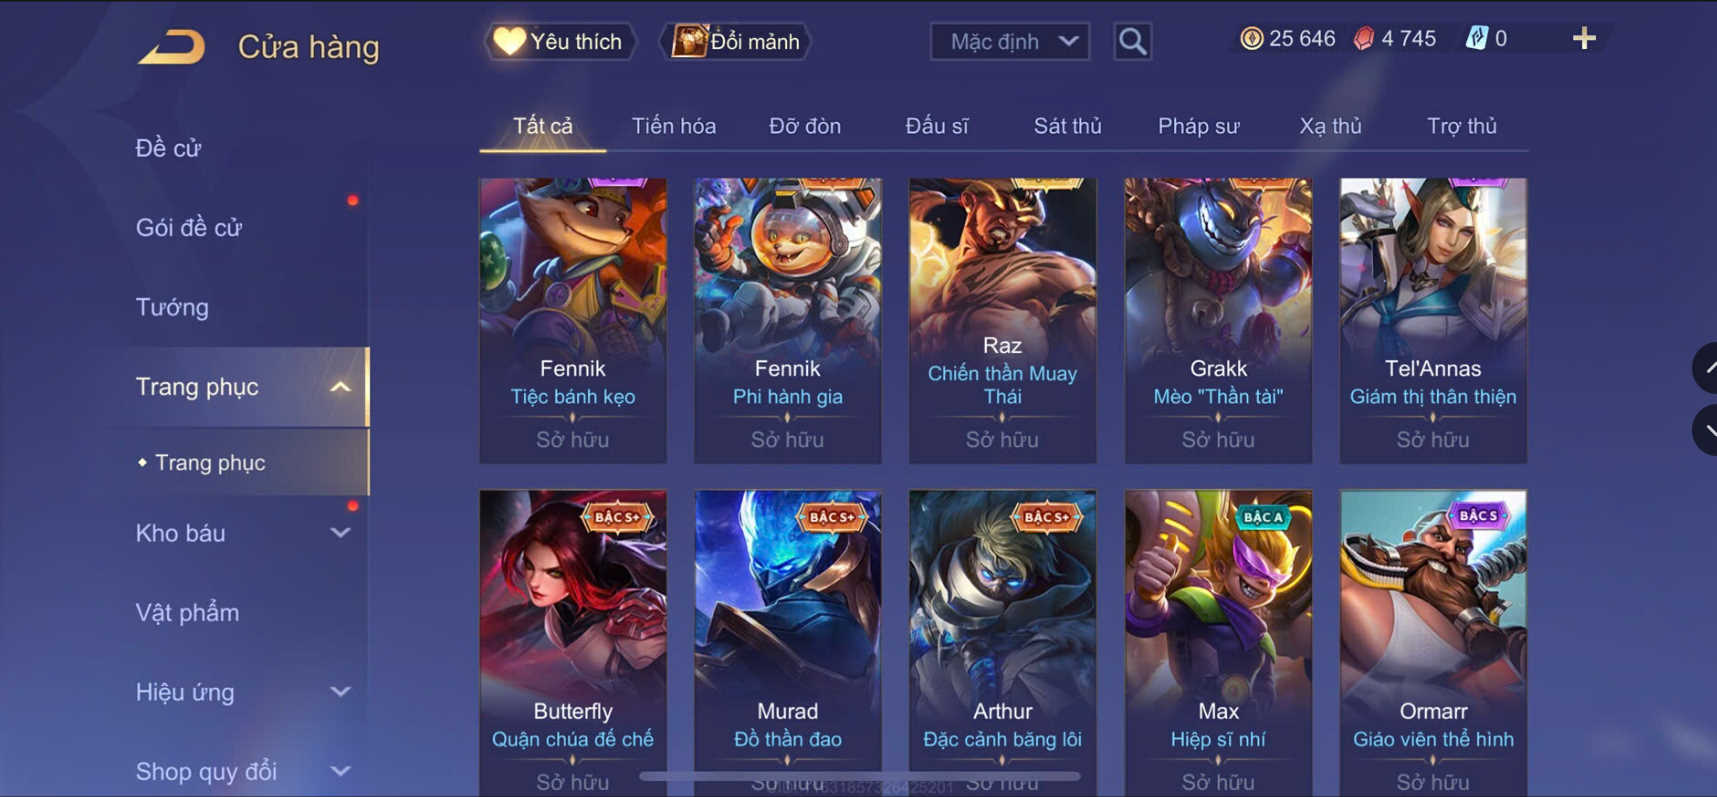
Task: Expand the Hiệu ứng sidebar section
Action: (340, 692)
